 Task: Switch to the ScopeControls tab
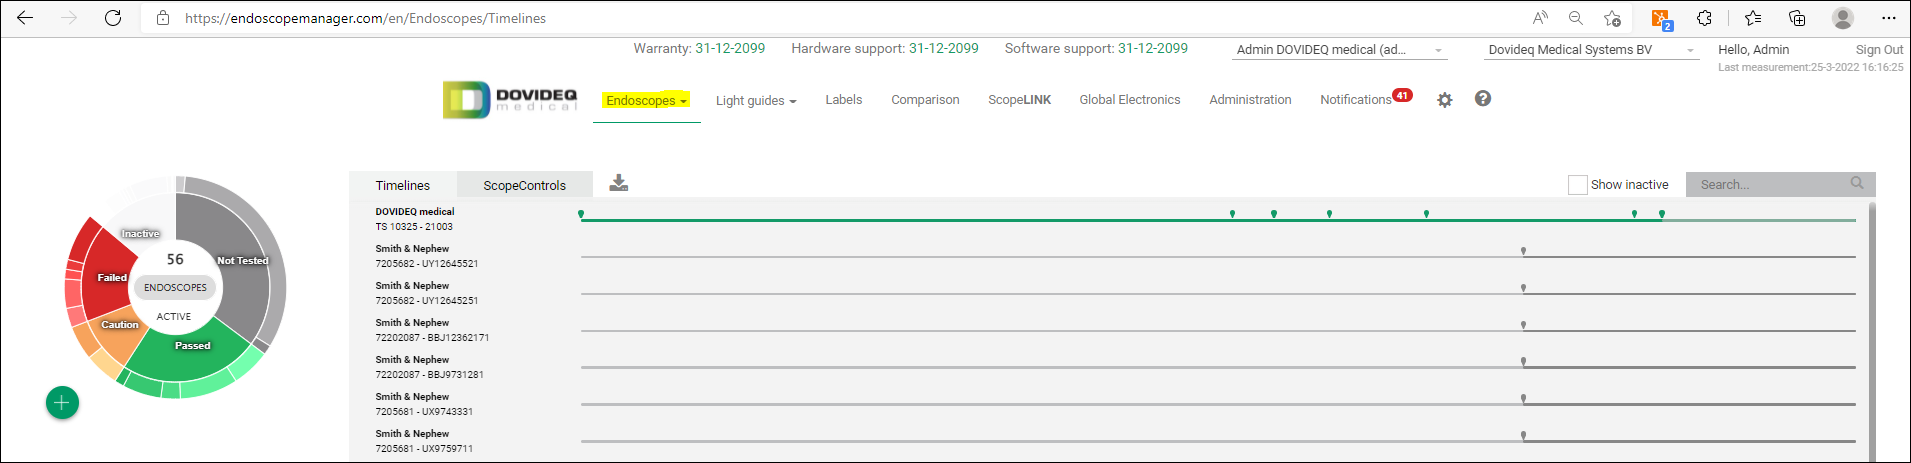[524, 185]
